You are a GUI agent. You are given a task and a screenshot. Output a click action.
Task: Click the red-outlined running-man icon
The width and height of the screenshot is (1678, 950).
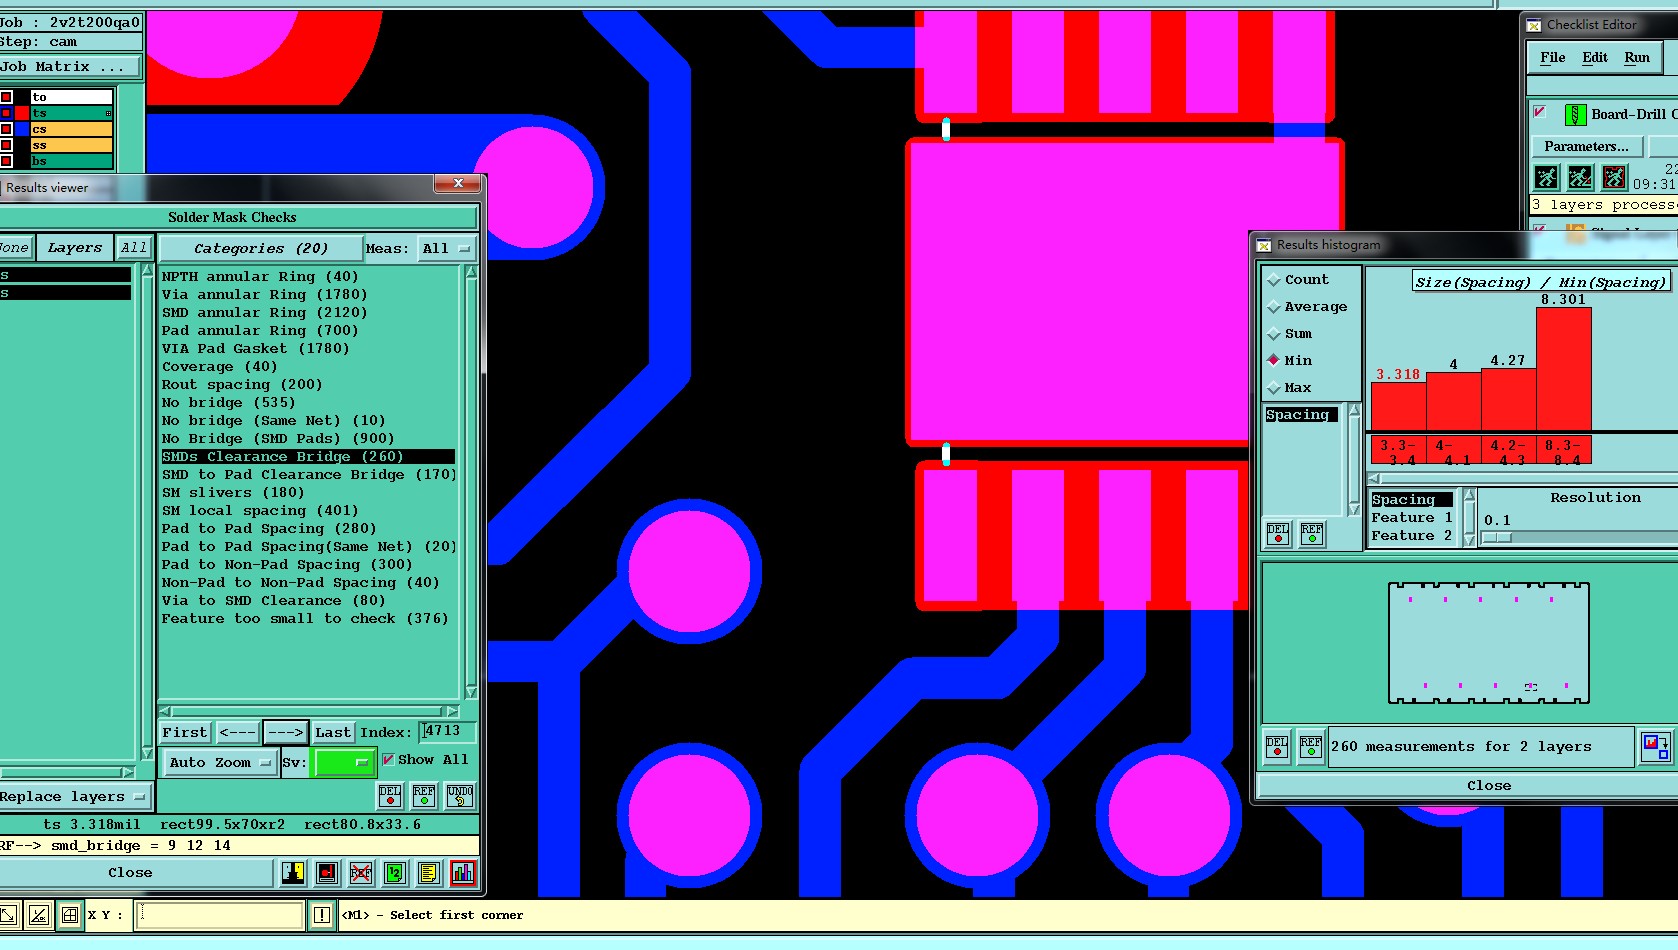[1615, 178]
